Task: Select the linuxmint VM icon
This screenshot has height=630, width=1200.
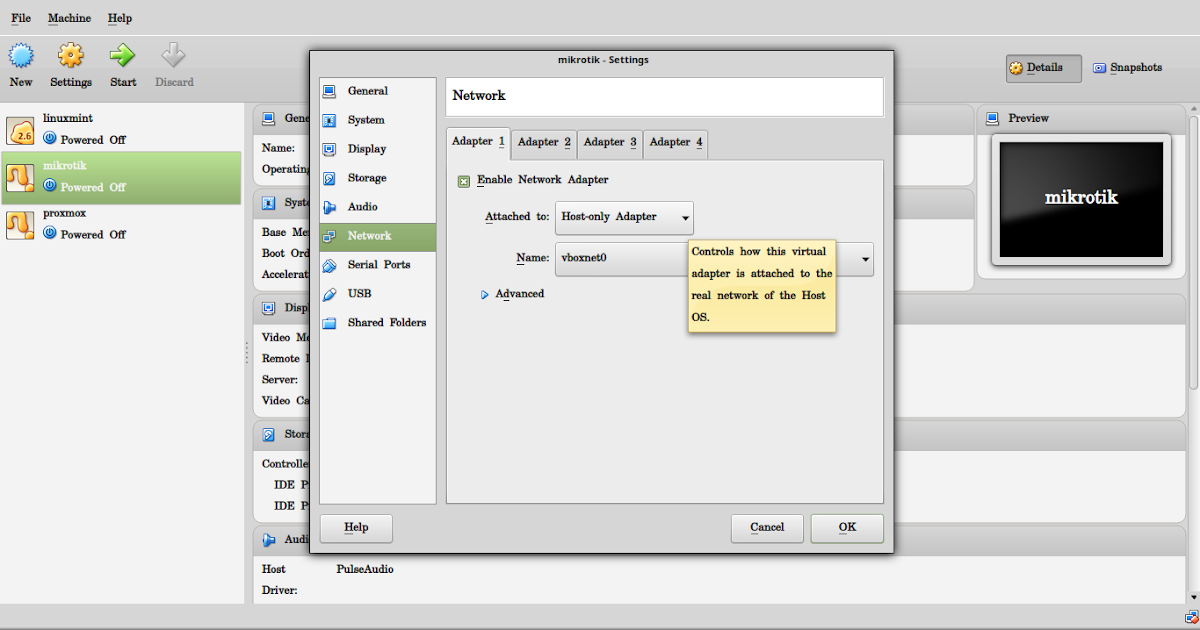Action: coord(21,129)
